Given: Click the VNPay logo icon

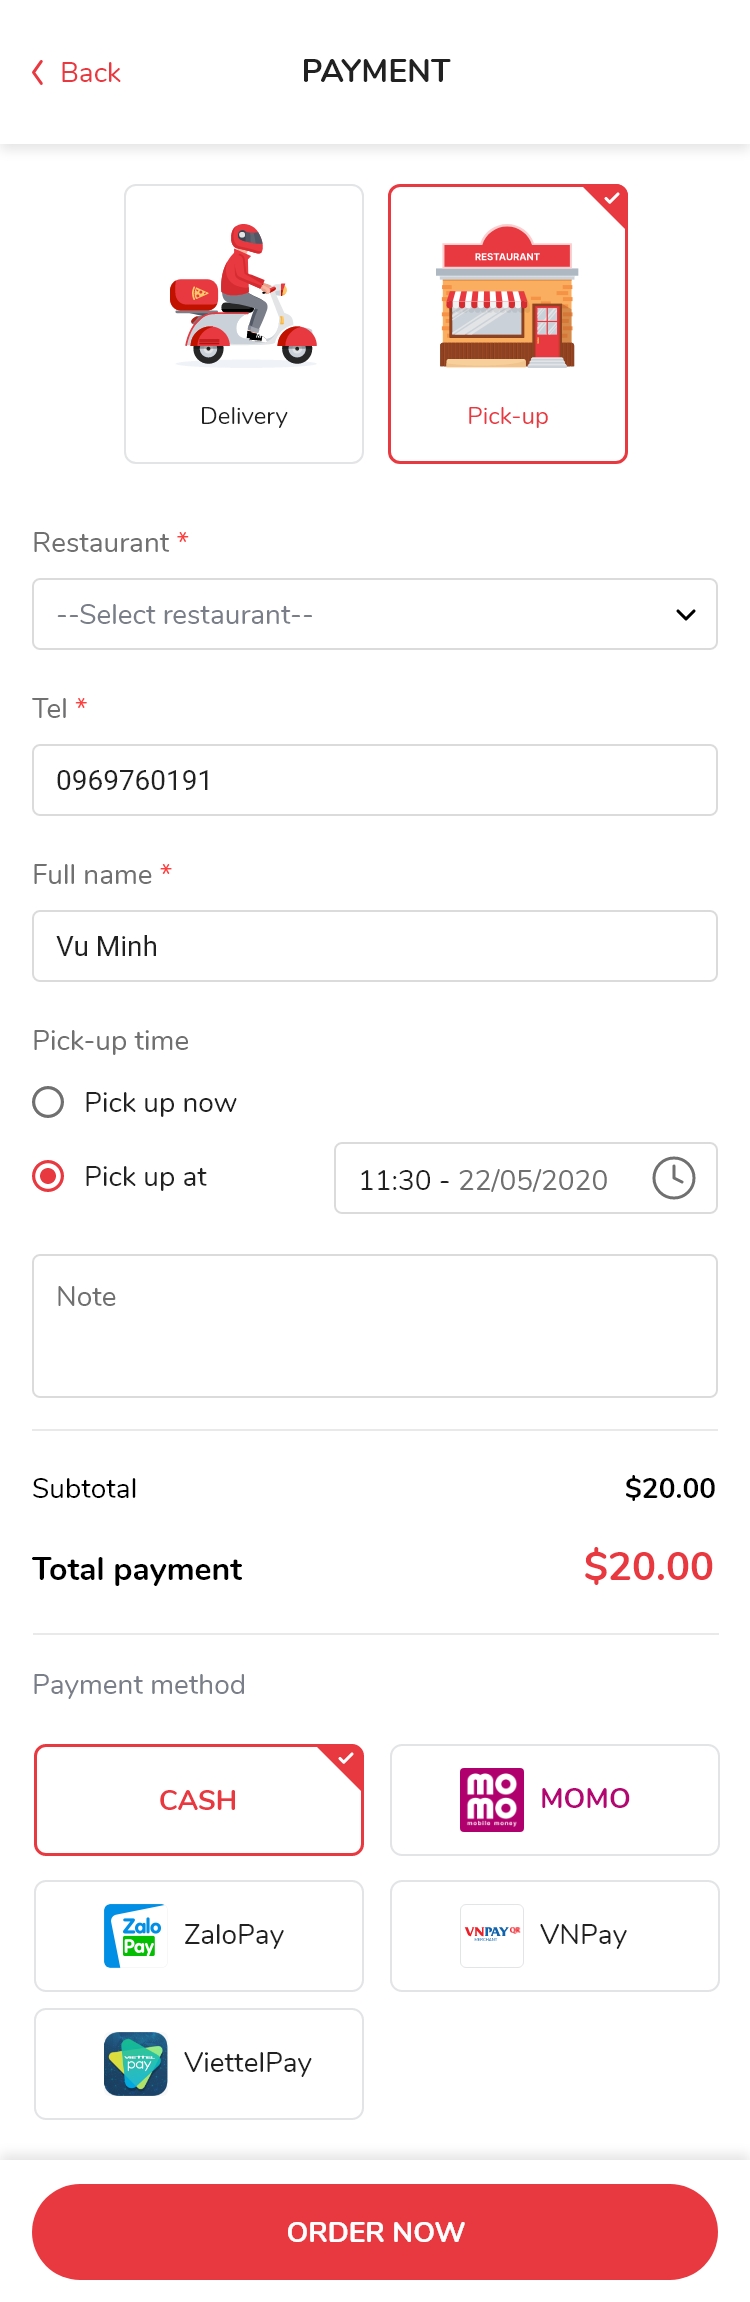Looking at the screenshot, I should click(x=491, y=1936).
